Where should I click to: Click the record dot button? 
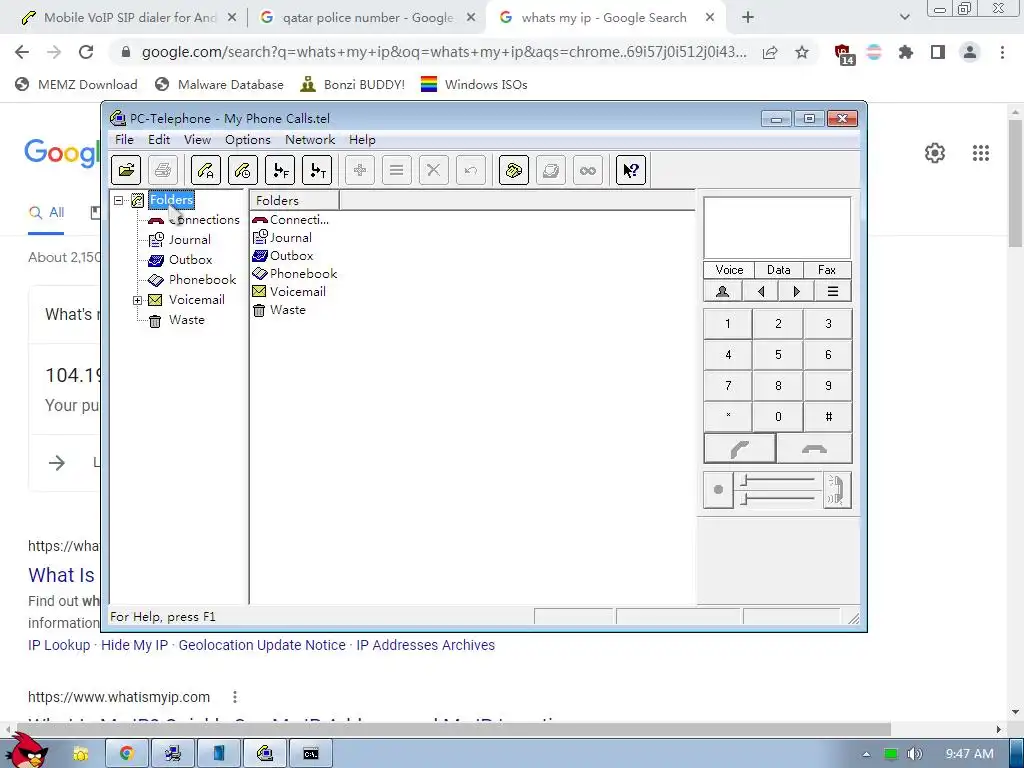tap(718, 489)
